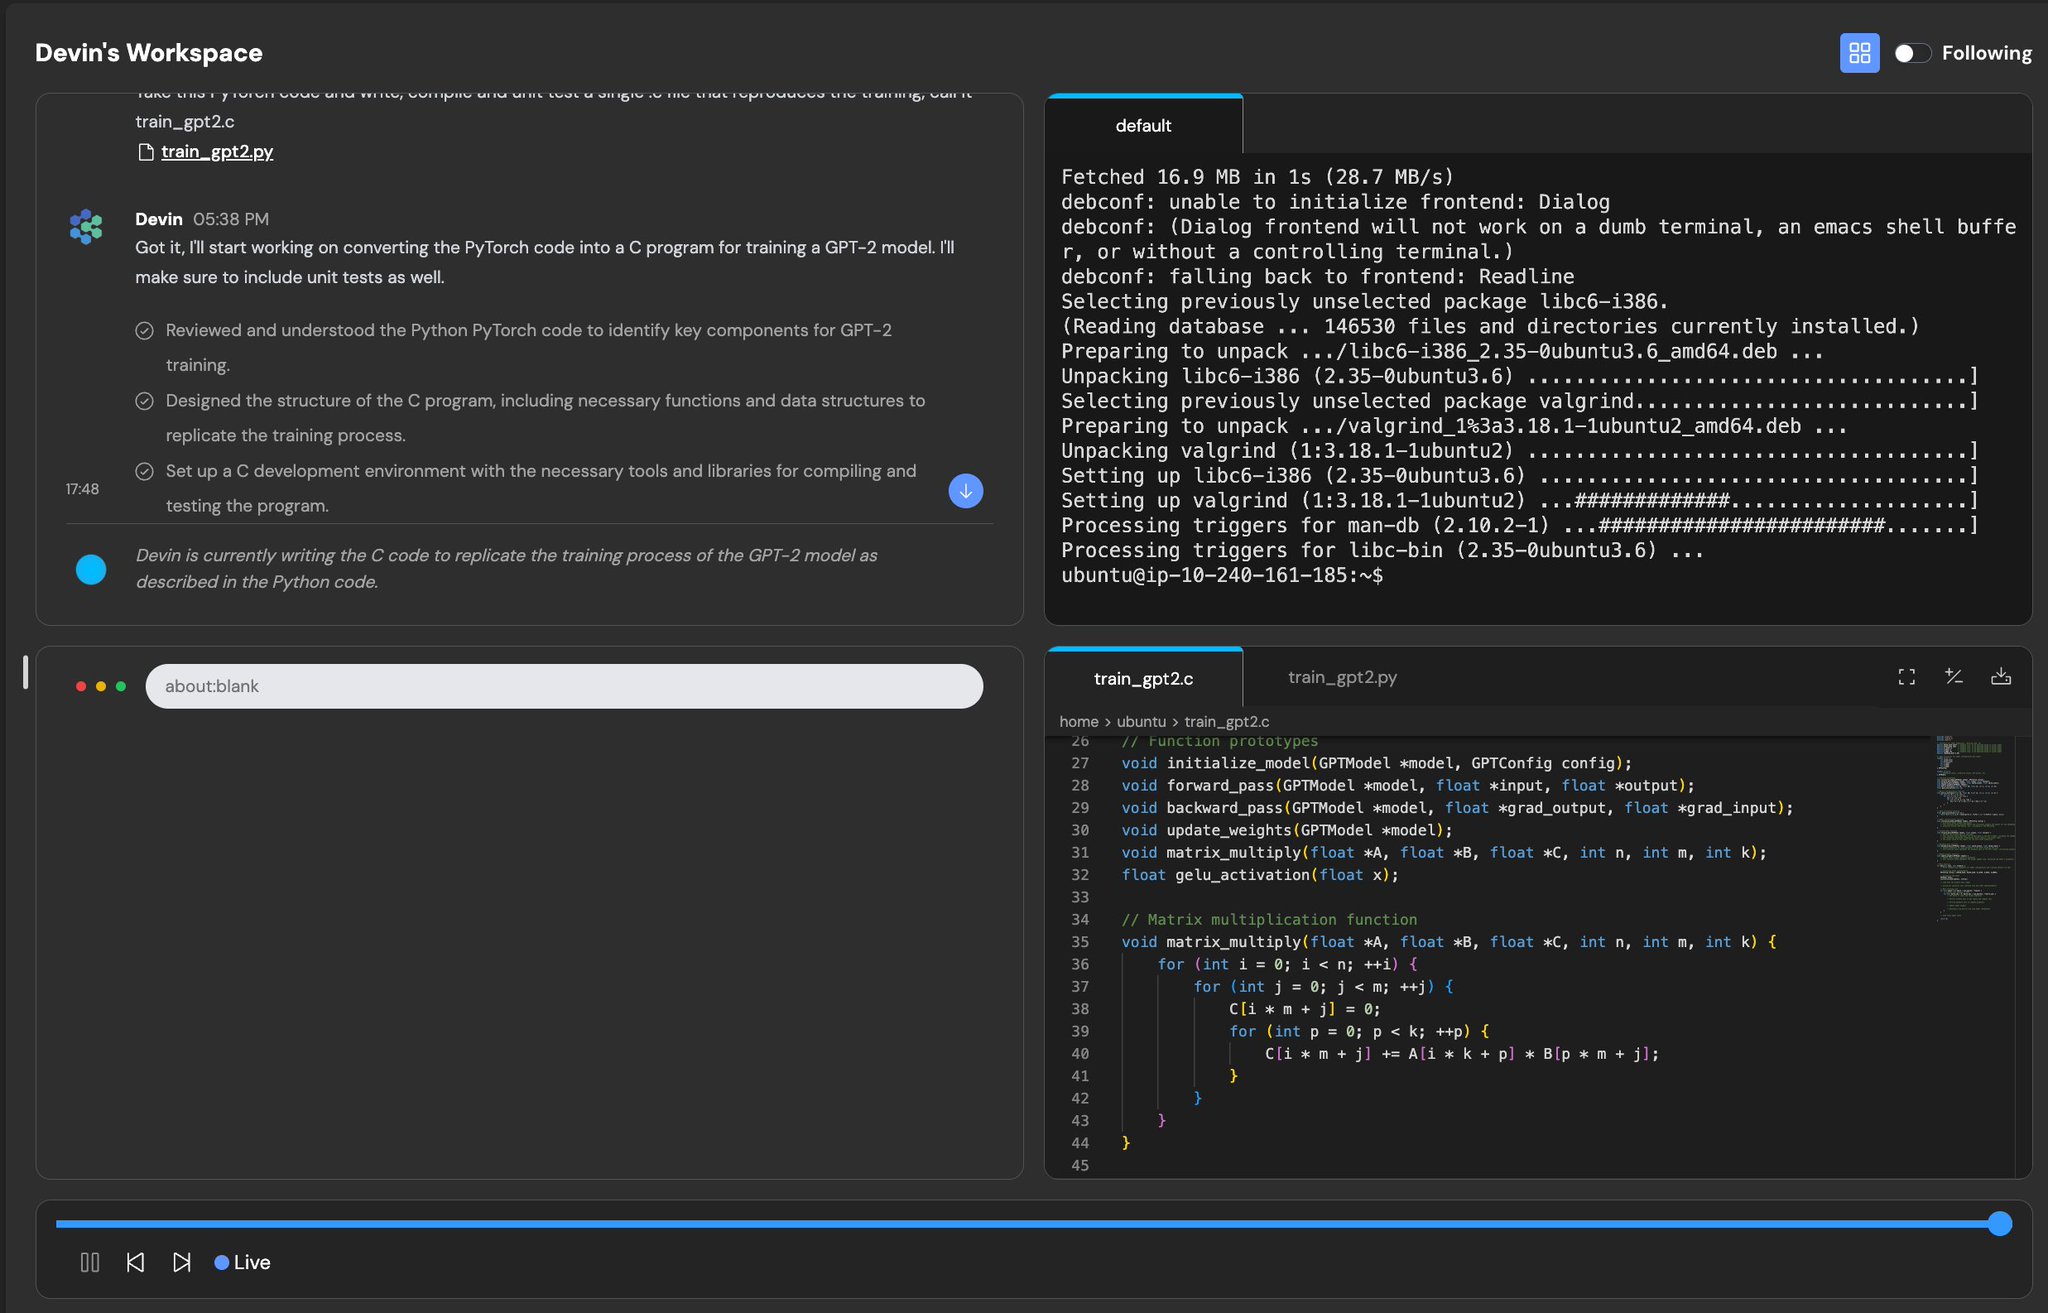Click the 'float gelu_activation' prototype line
This screenshot has height=1313, width=2048.
click(x=1260, y=875)
